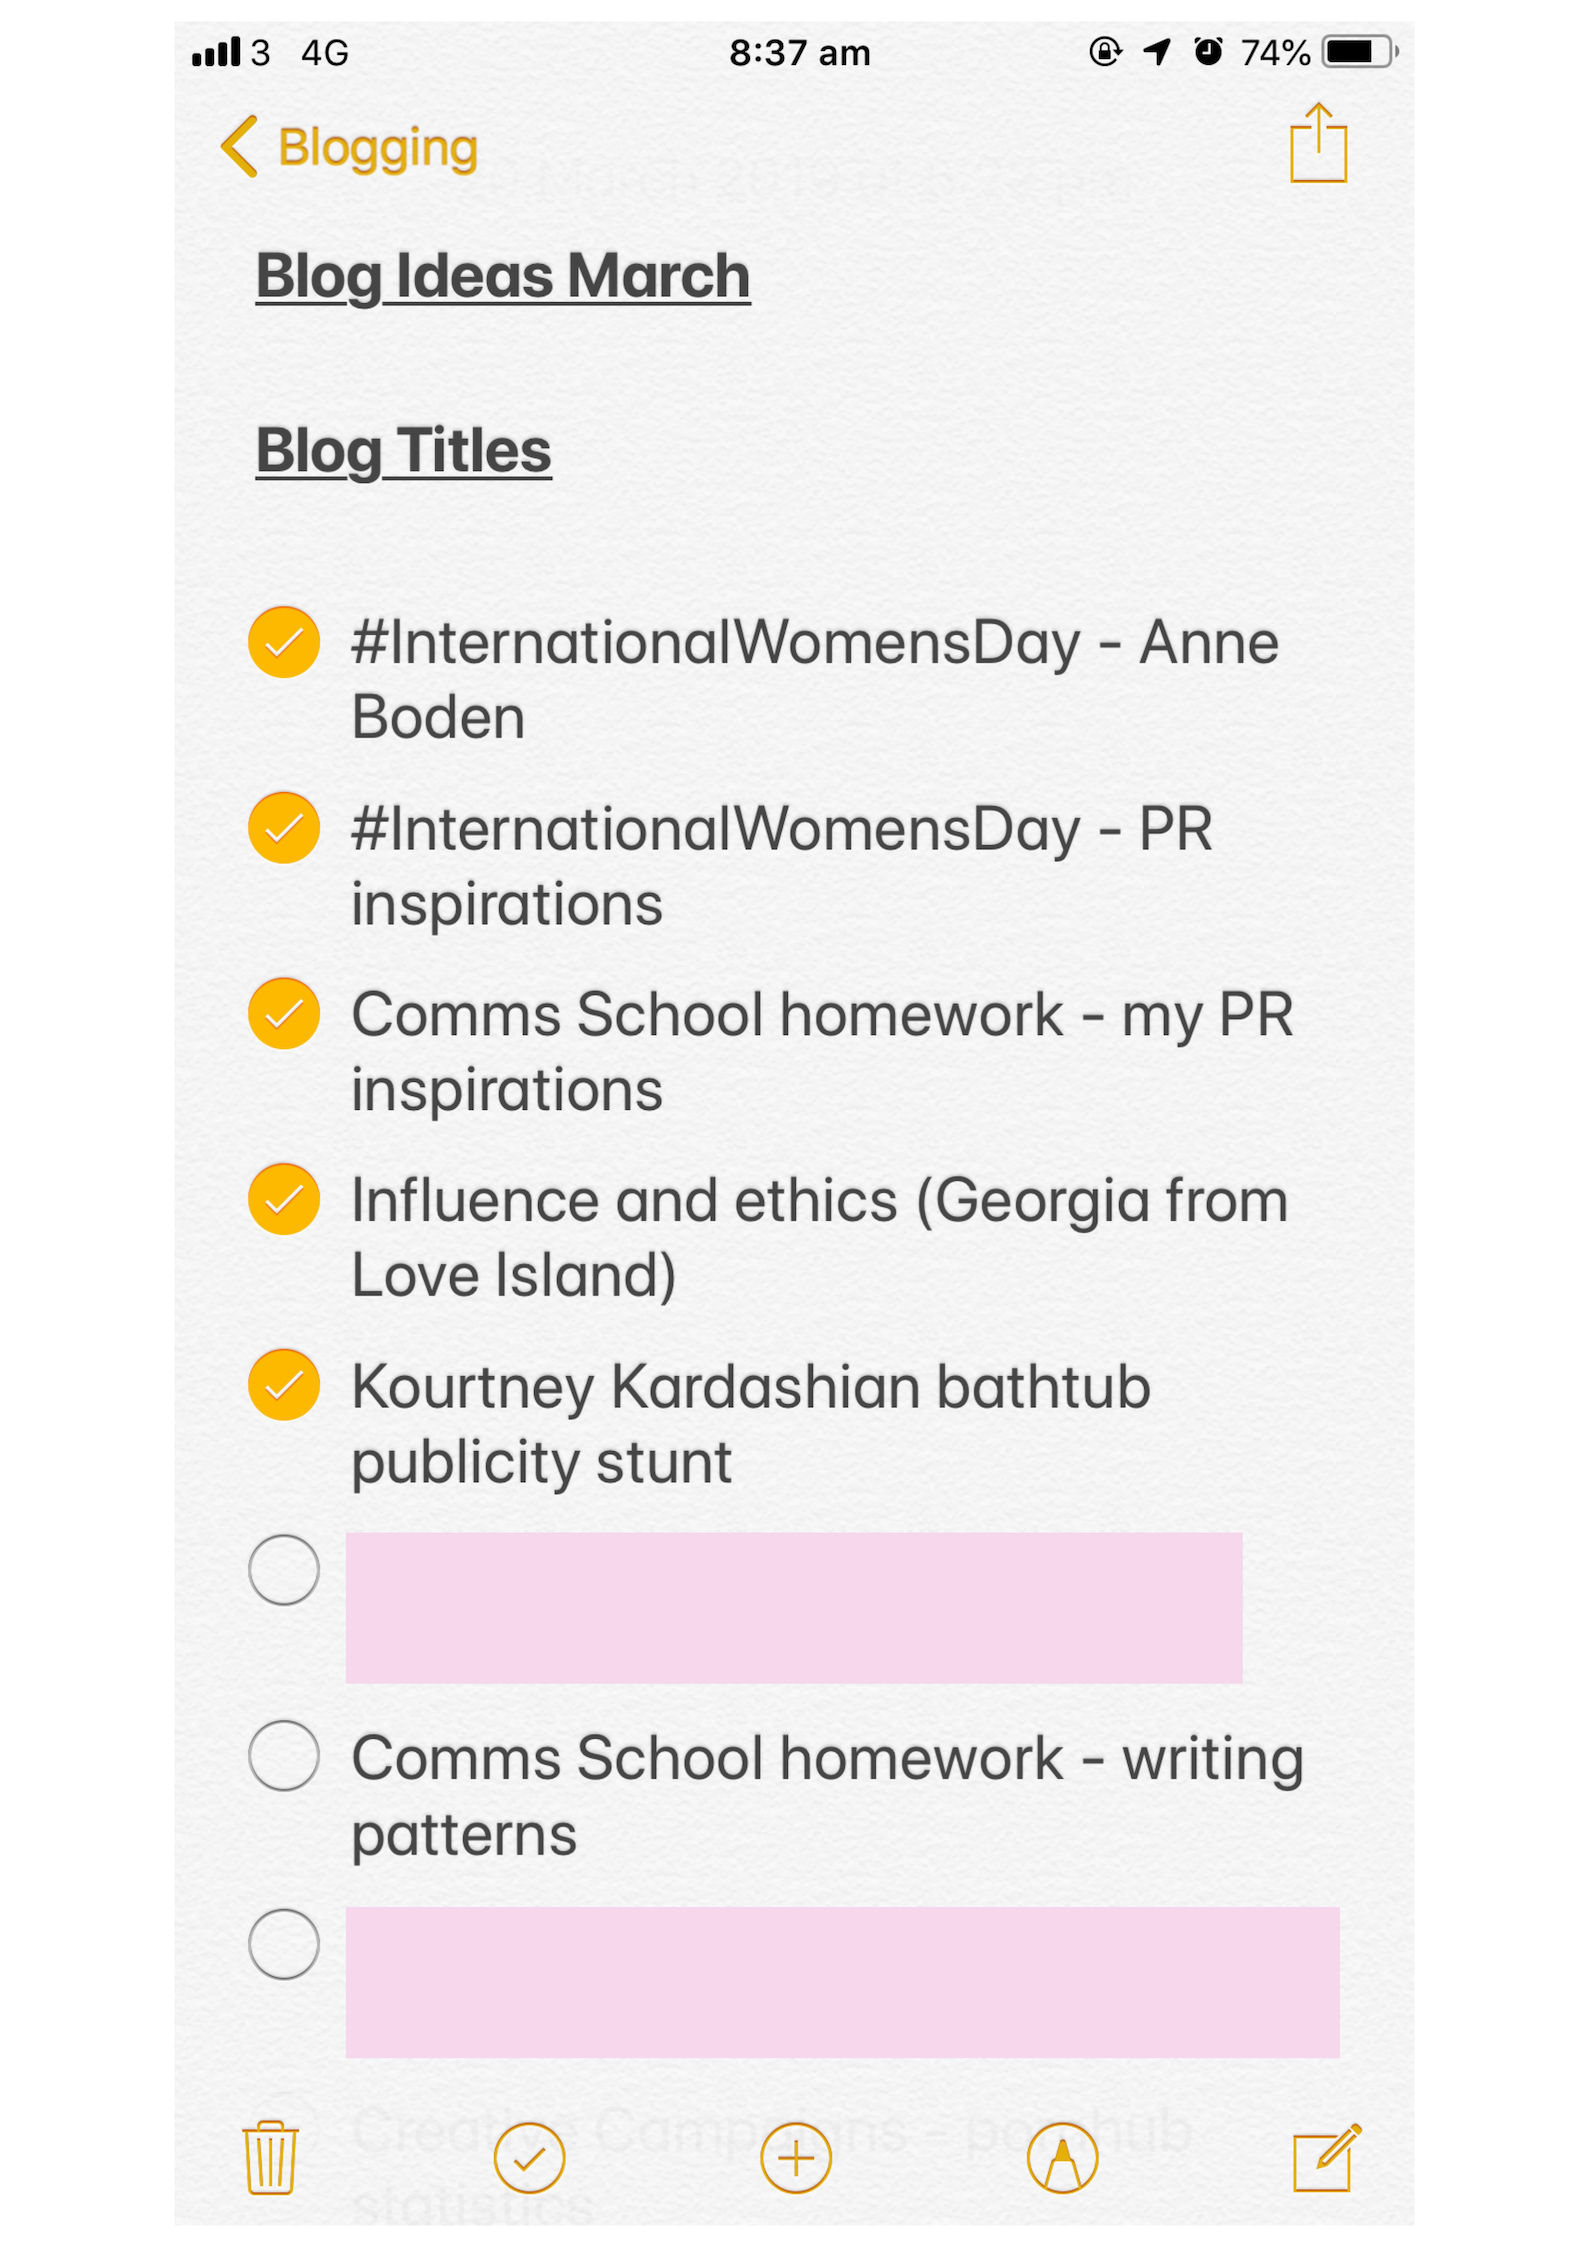This screenshot has height=2246, width=1588.
Task: Go back using the chevron arrow
Action: click(x=240, y=146)
